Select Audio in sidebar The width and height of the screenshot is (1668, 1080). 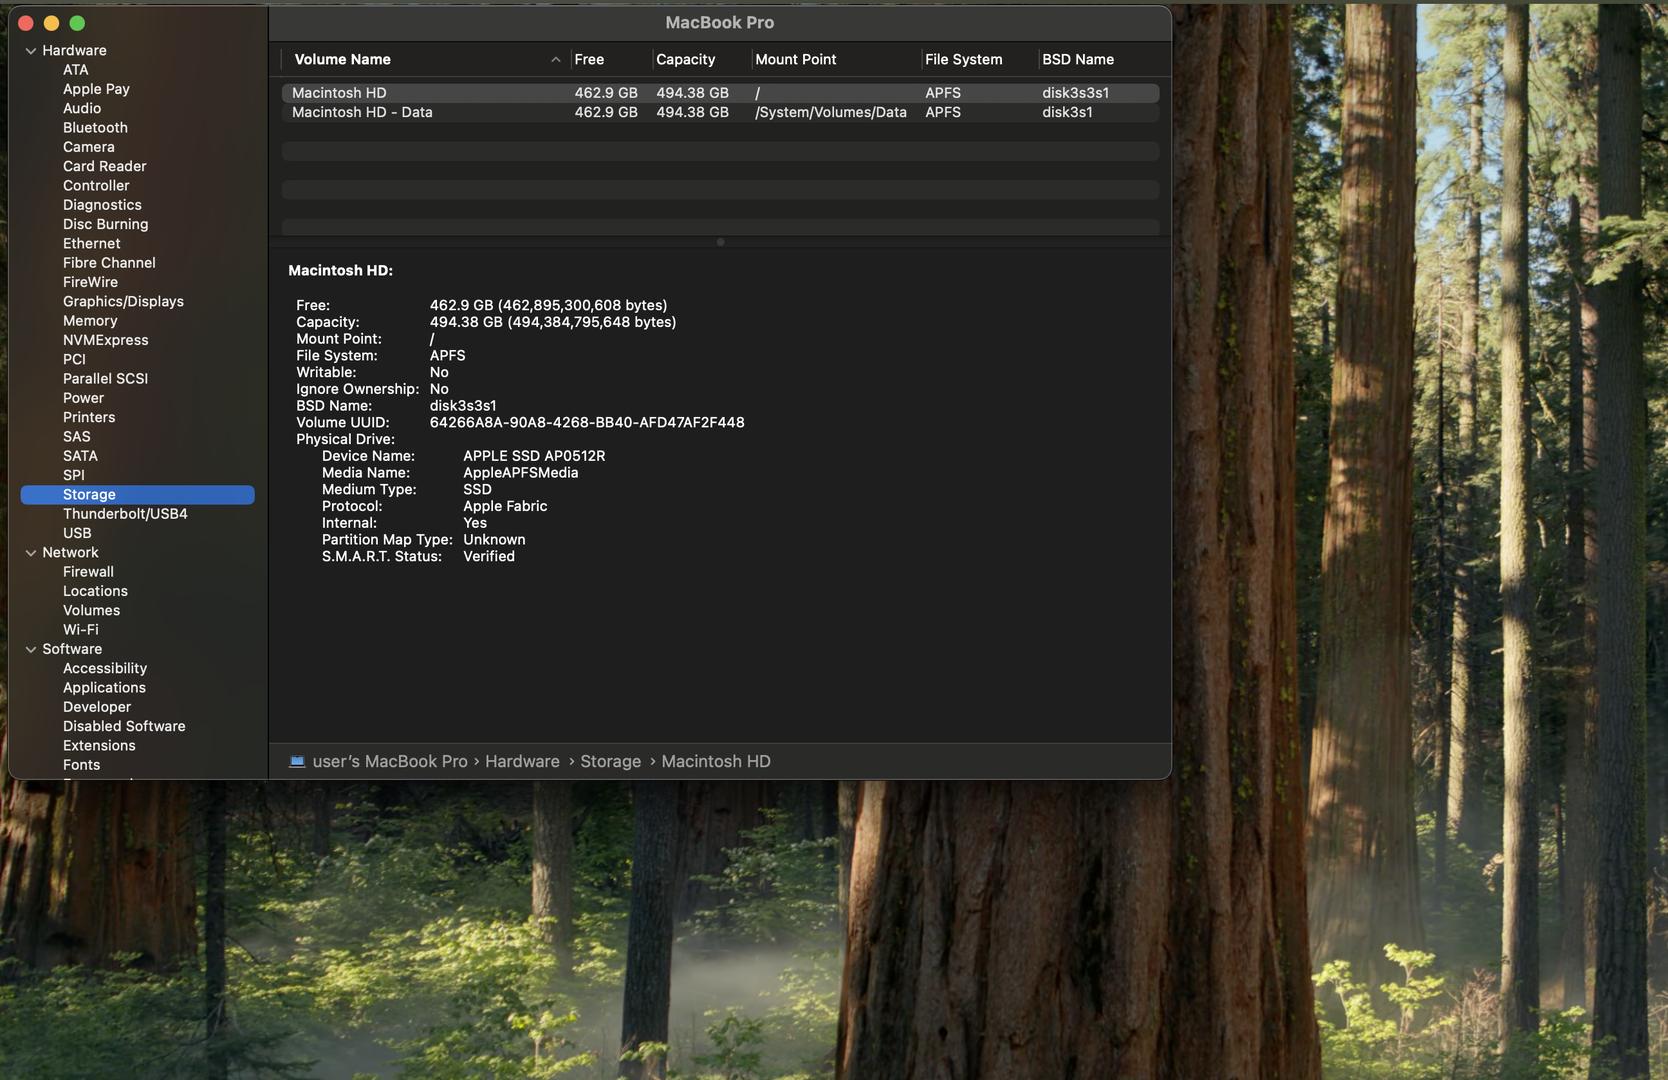click(x=82, y=108)
